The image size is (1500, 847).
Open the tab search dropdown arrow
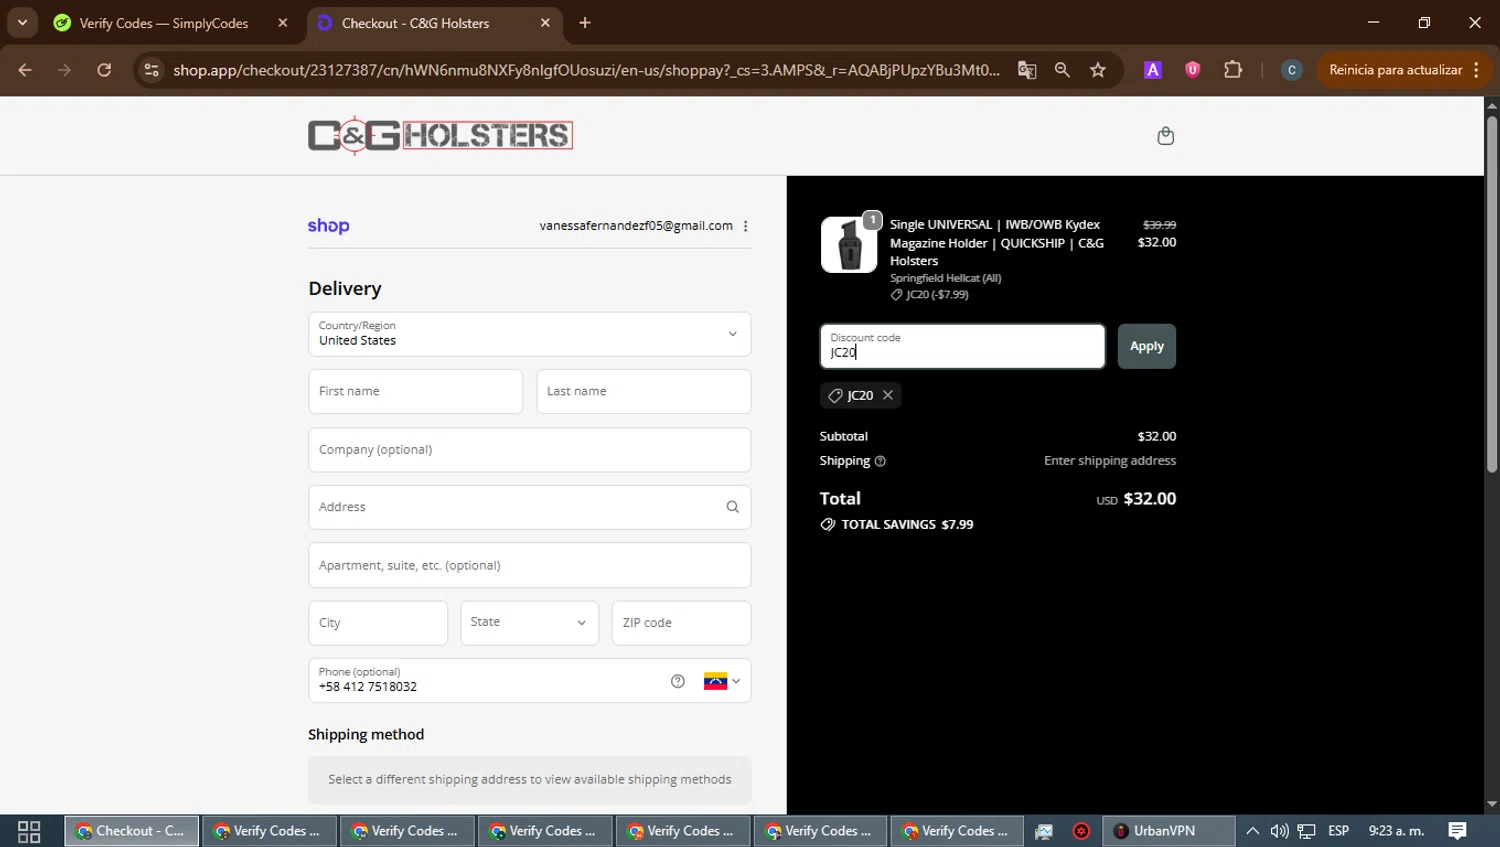coord(22,23)
